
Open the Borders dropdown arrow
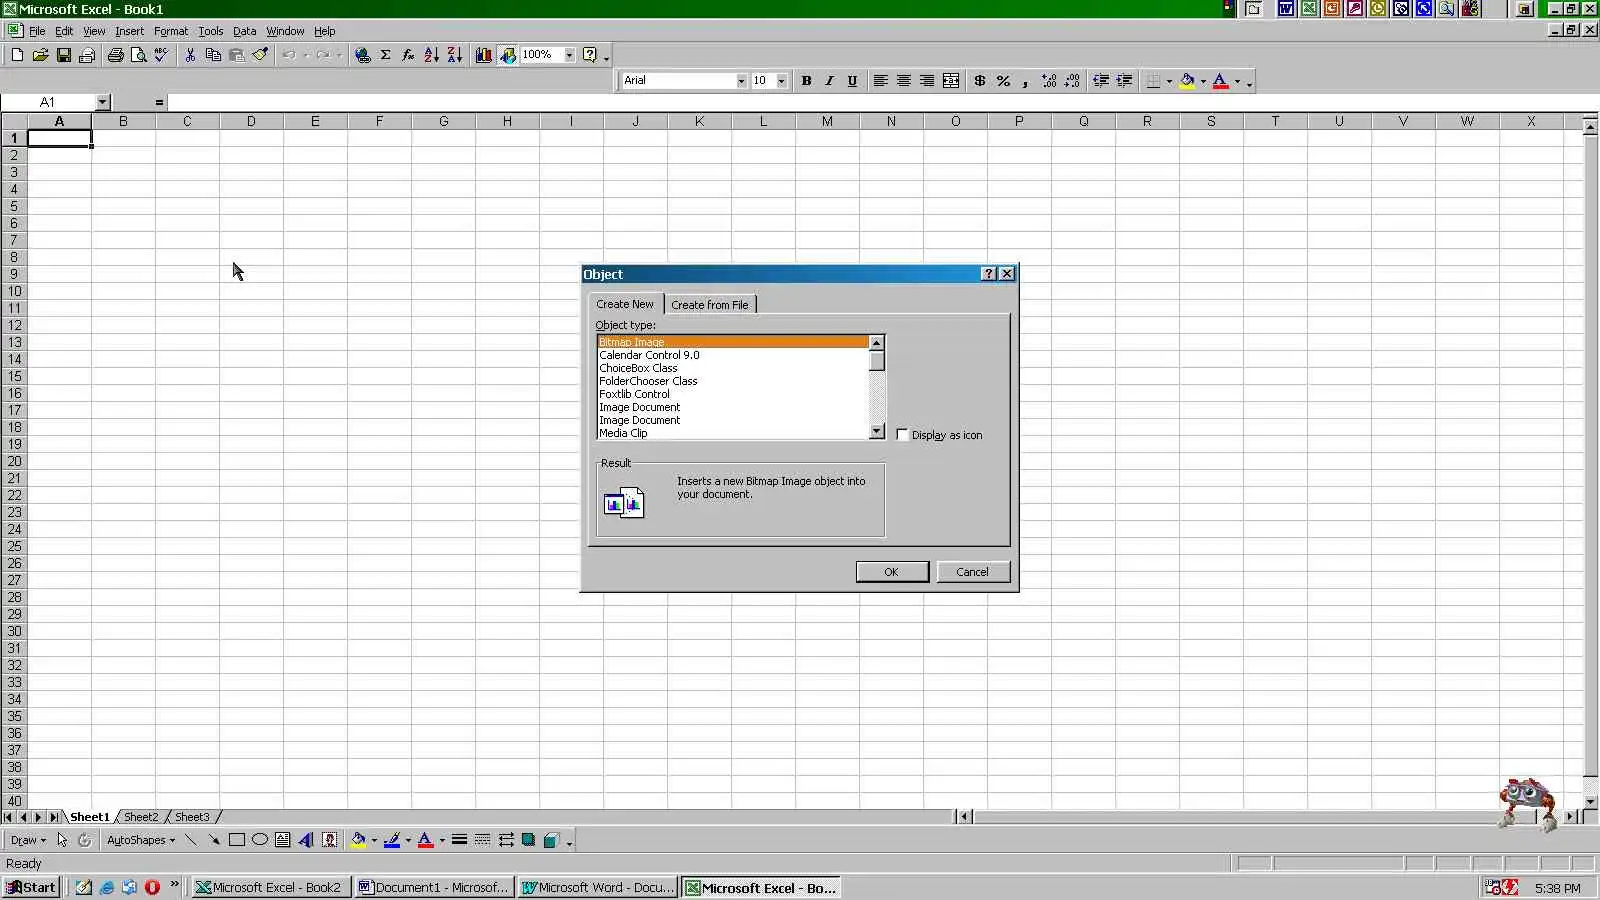pos(1169,81)
